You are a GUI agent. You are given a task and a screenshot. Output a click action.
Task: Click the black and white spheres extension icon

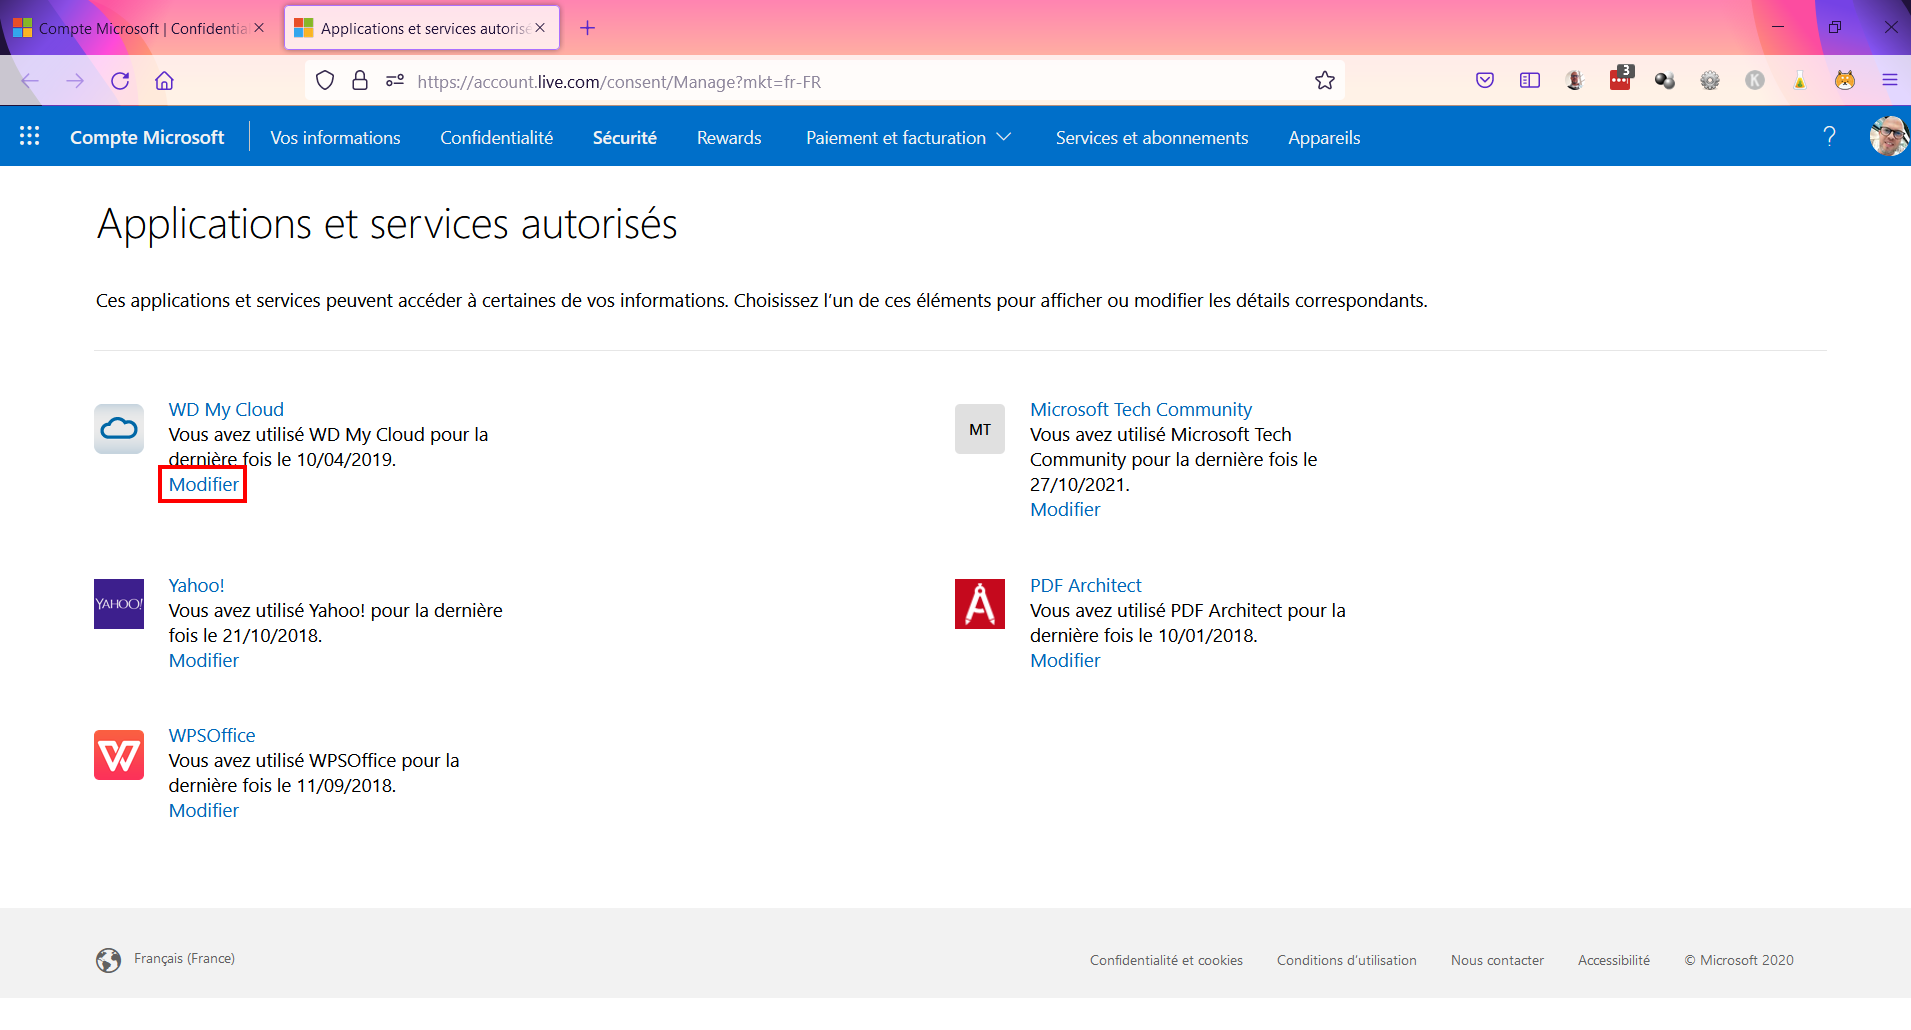click(x=1665, y=81)
